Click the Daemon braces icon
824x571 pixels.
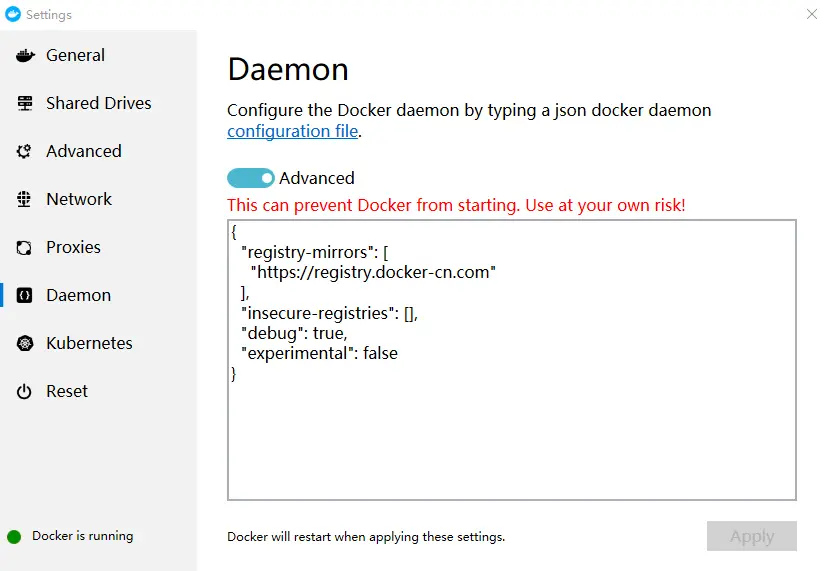pyautogui.click(x=25, y=296)
